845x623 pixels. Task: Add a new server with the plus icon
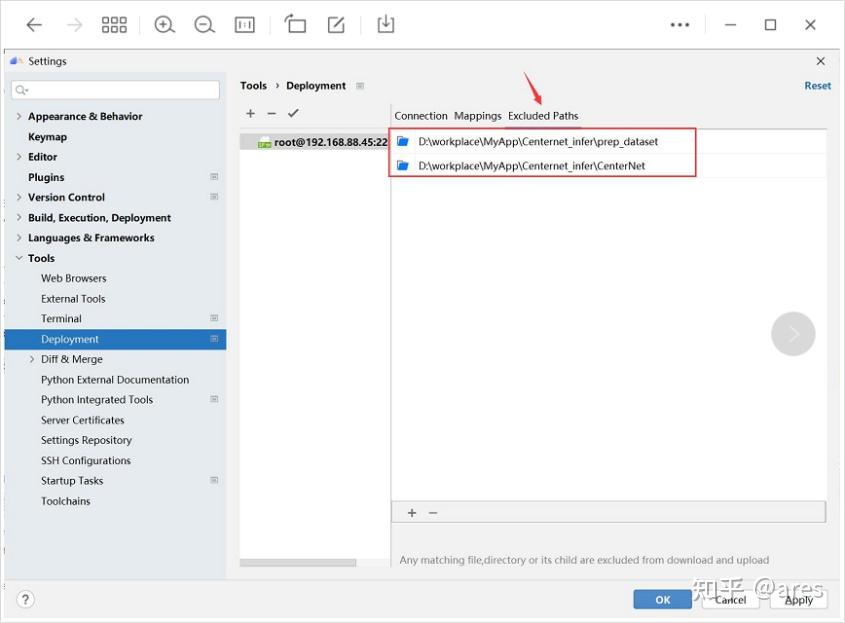pyautogui.click(x=250, y=113)
